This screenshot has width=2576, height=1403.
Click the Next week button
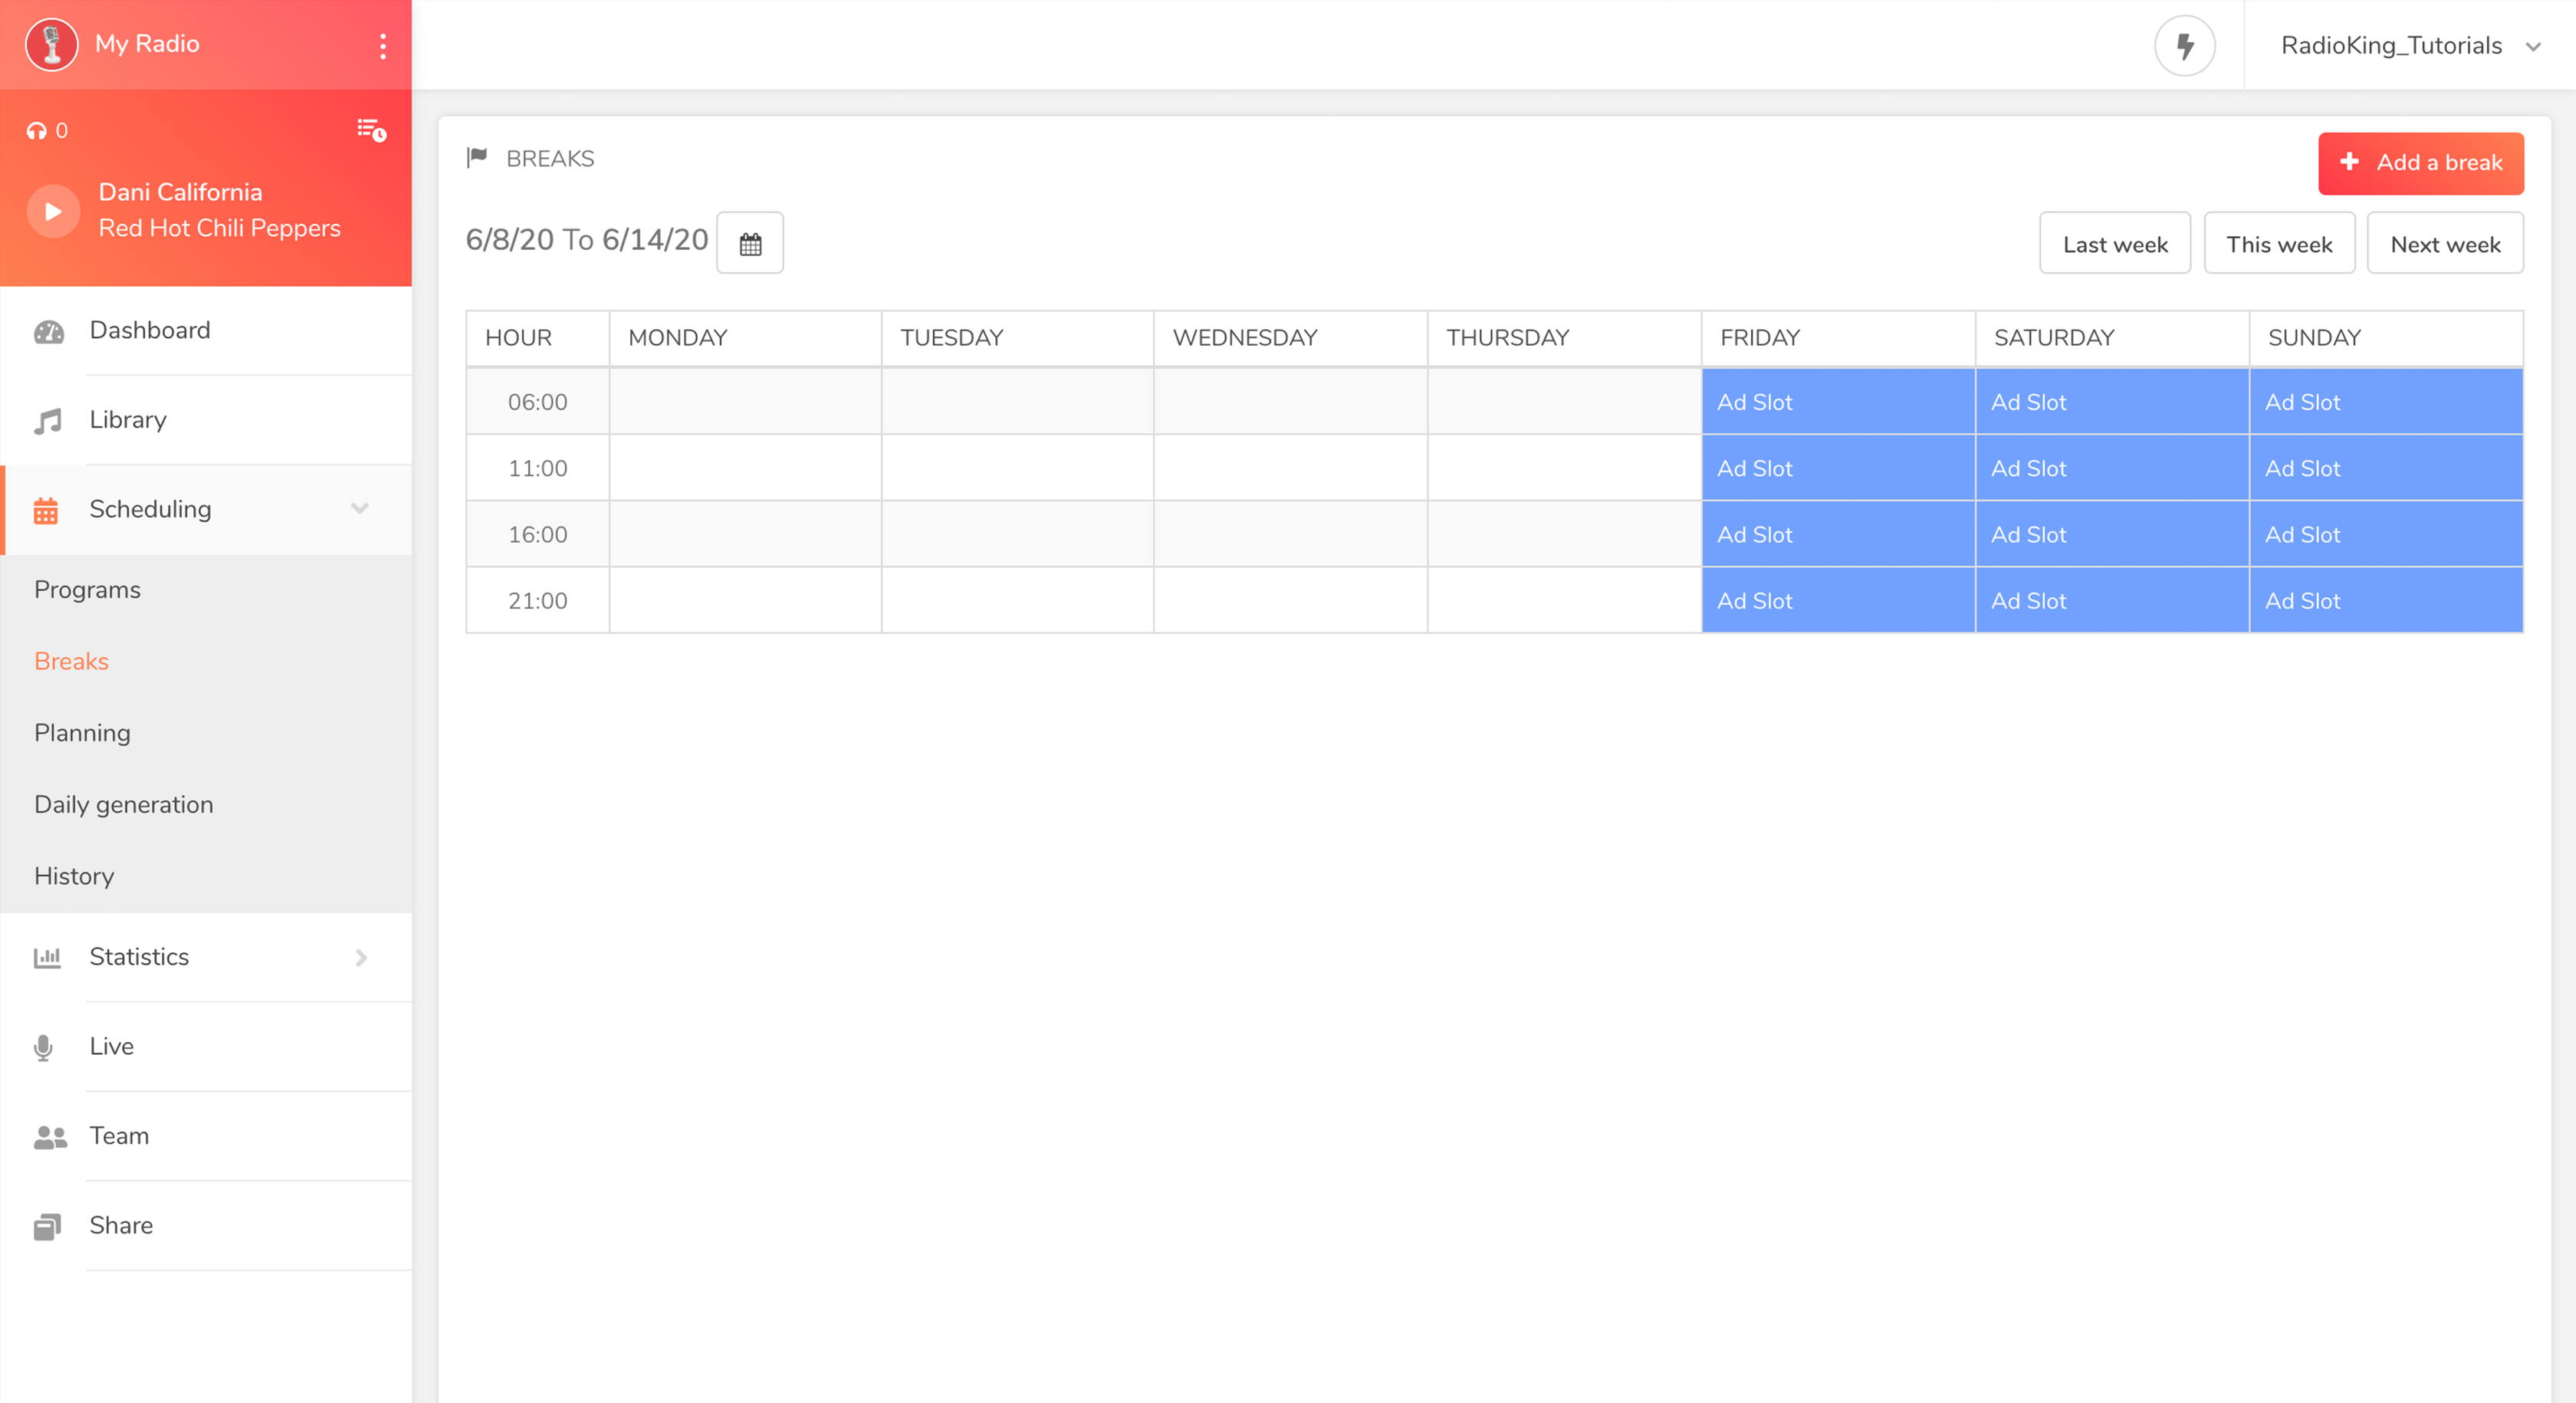click(2445, 244)
